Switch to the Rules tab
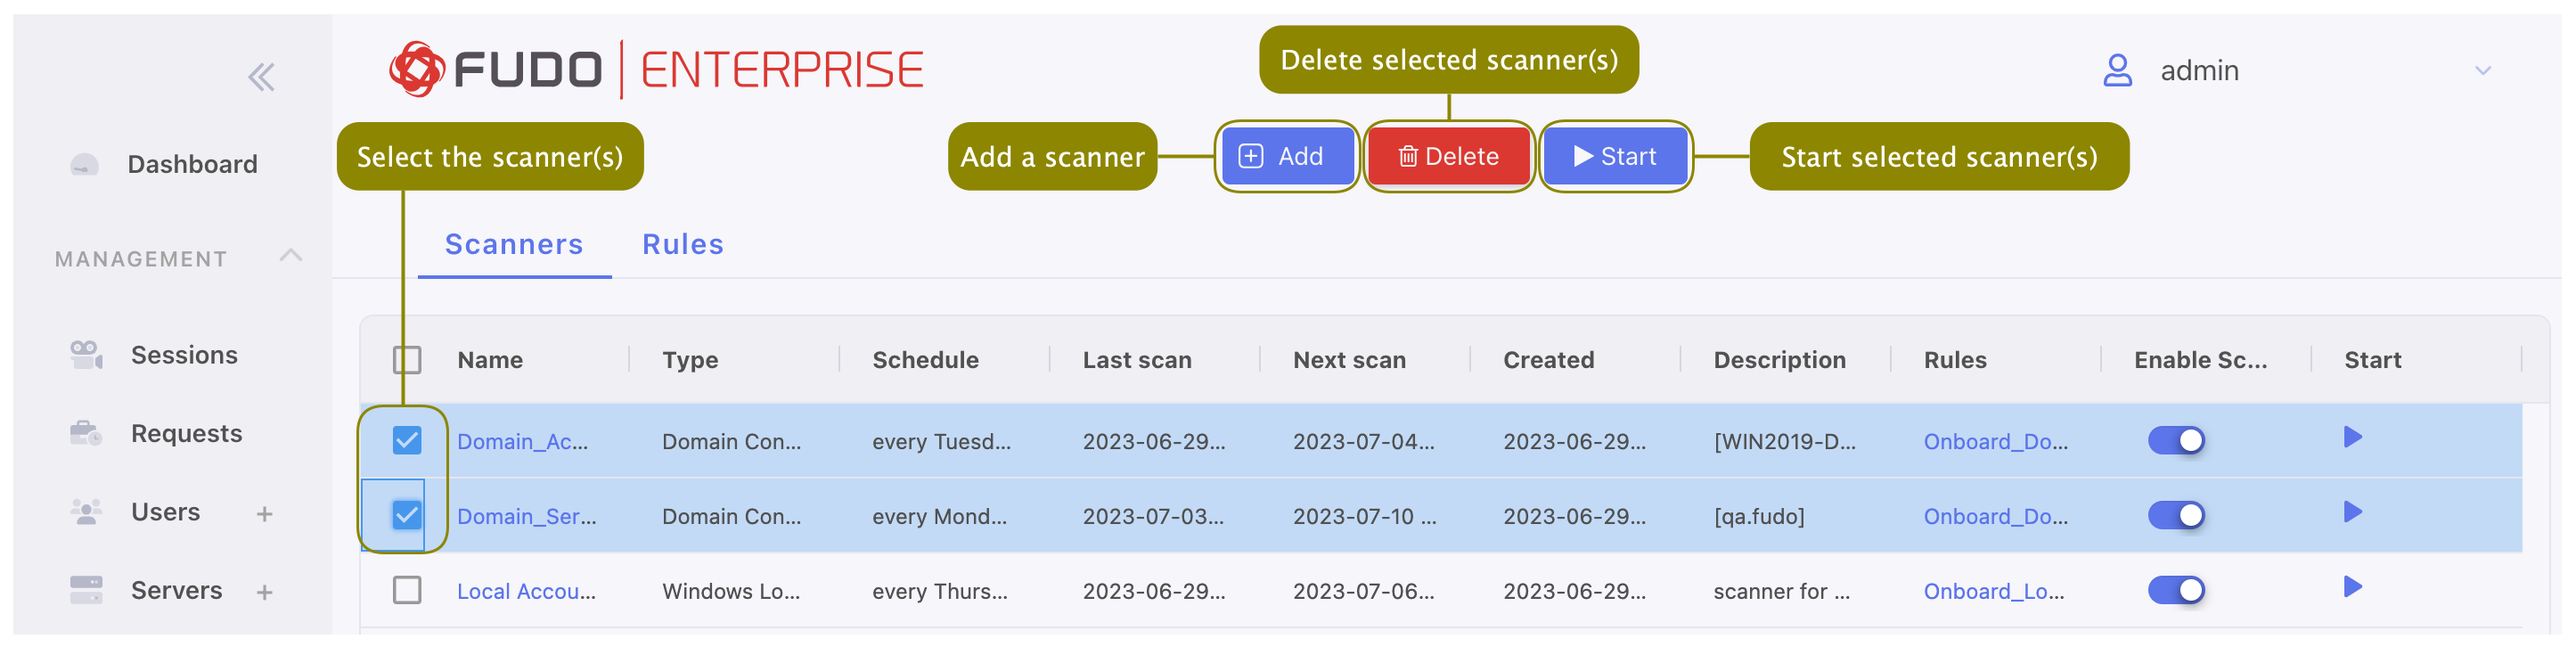 coord(682,243)
